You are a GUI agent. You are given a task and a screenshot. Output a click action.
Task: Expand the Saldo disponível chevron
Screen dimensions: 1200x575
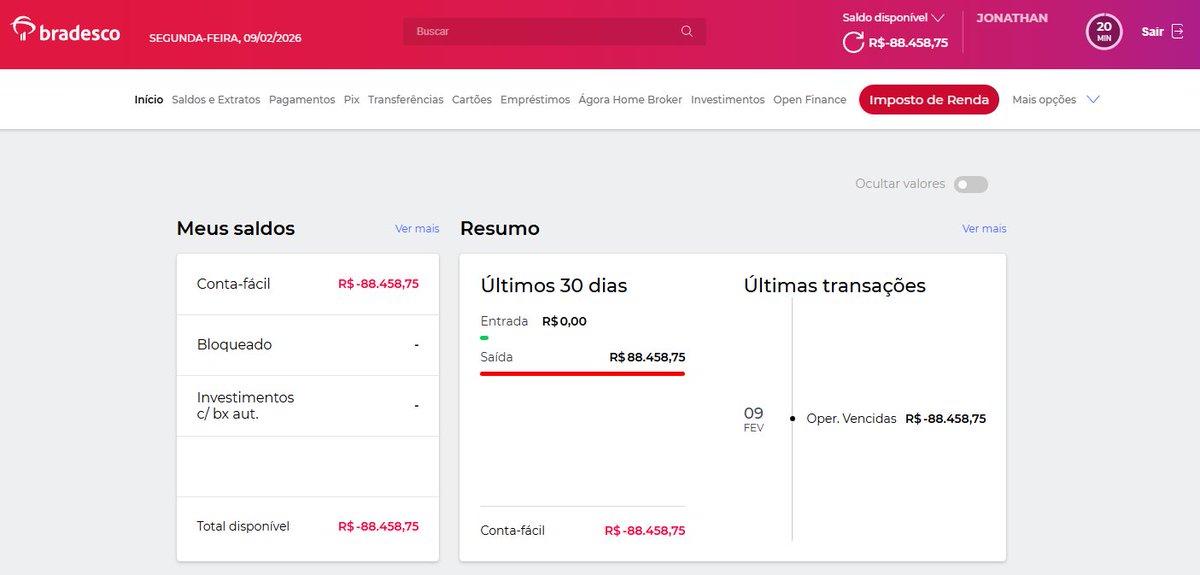click(x=937, y=17)
